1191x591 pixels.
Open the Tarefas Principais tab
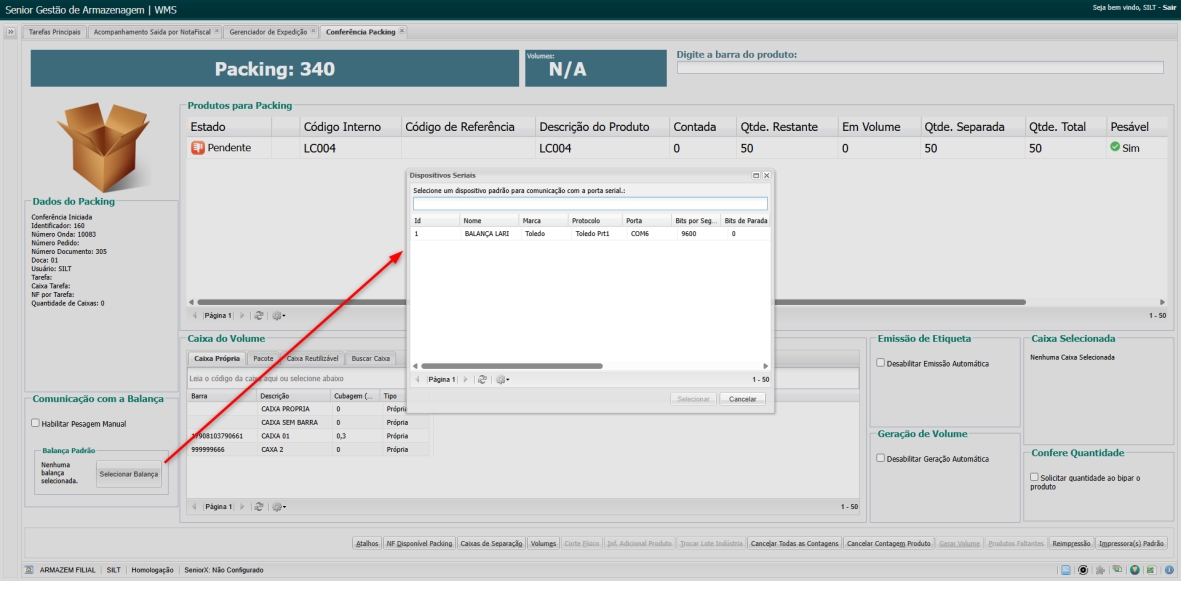[54, 32]
